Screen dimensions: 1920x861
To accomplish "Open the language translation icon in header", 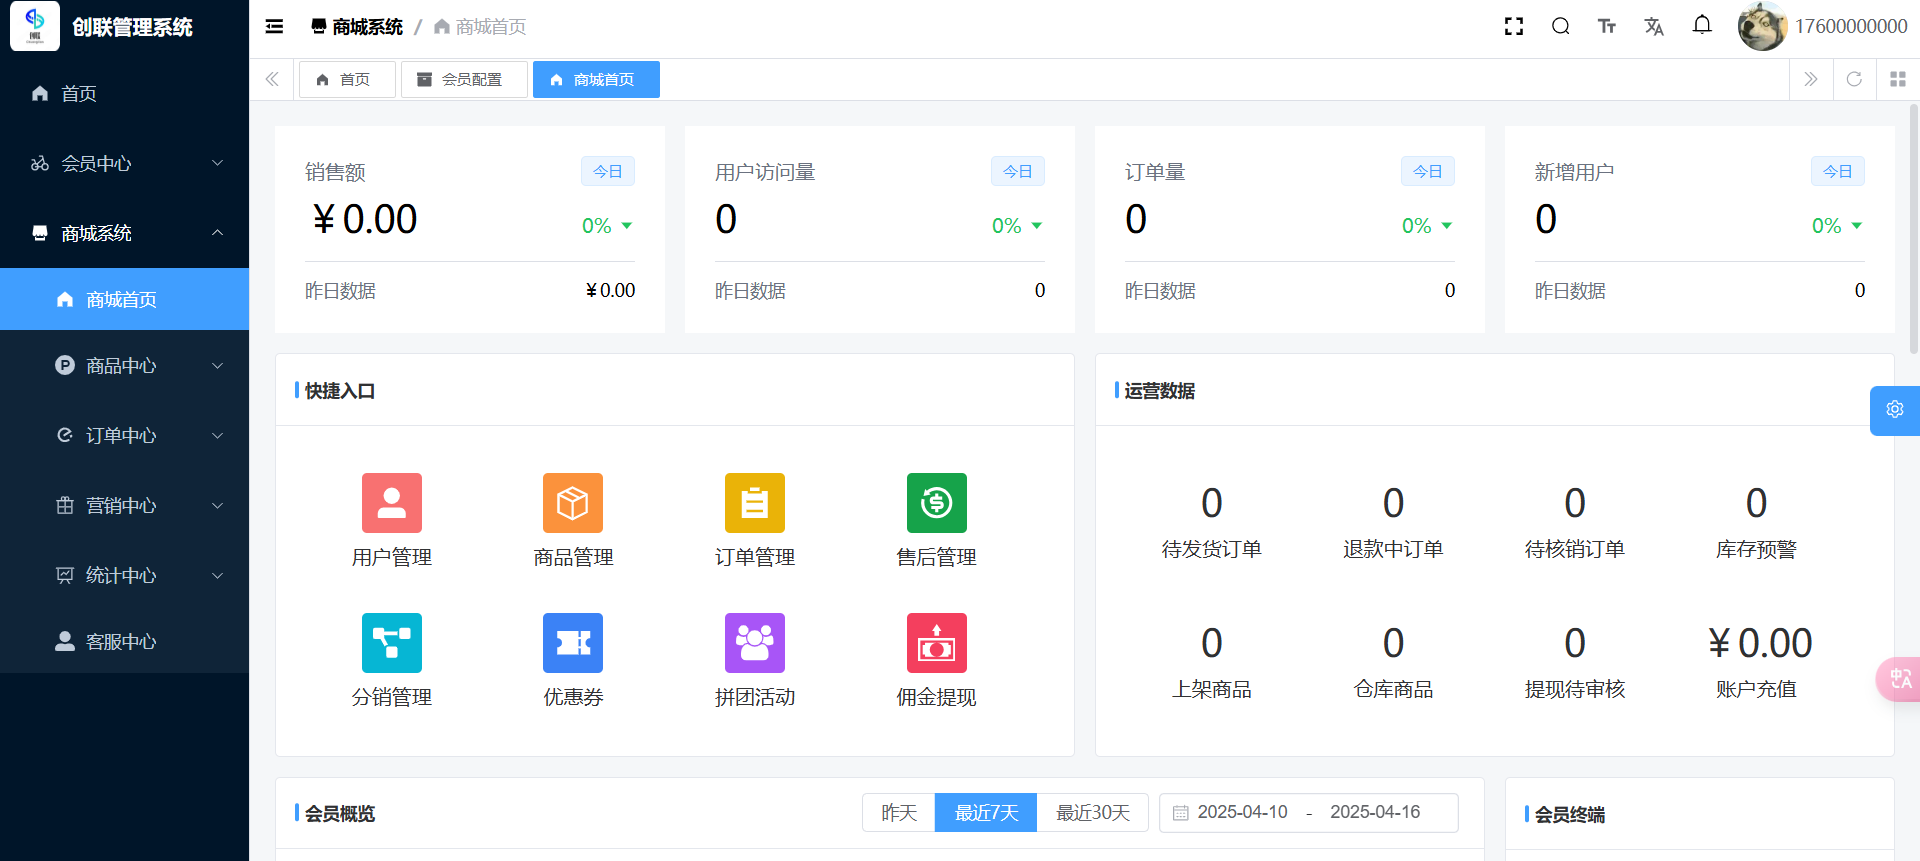I will [1654, 27].
